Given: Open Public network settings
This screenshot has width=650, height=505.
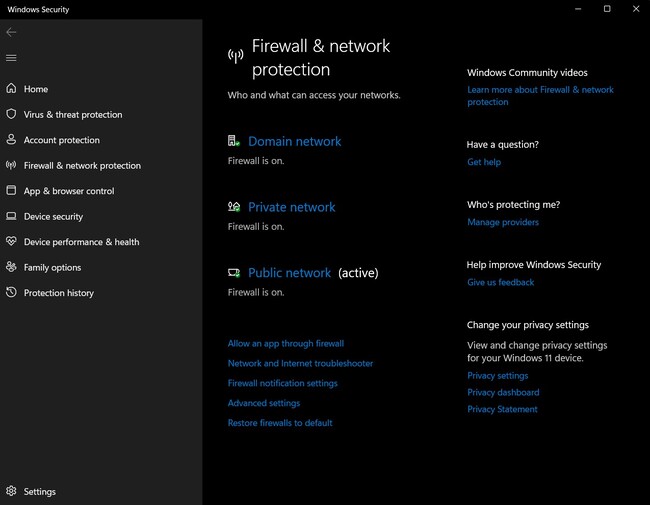Looking at the screenshot, I should pyautogui.click(x=289, y=273).
